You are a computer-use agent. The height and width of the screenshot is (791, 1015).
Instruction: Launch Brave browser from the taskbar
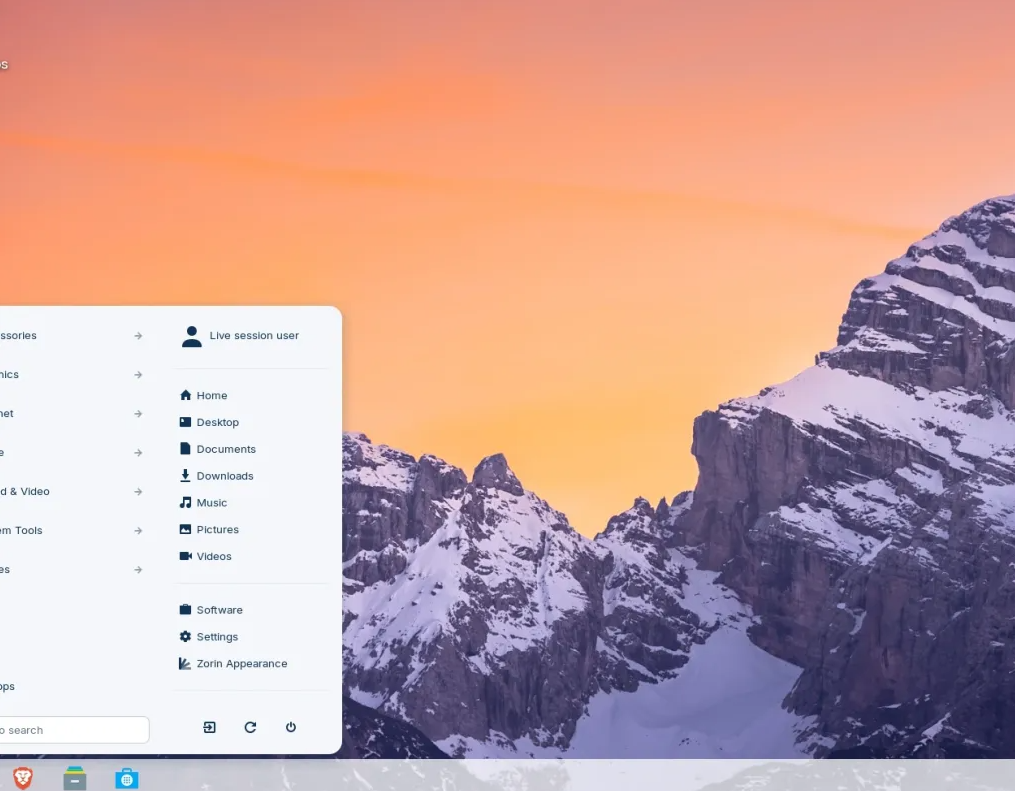point(22,778)
